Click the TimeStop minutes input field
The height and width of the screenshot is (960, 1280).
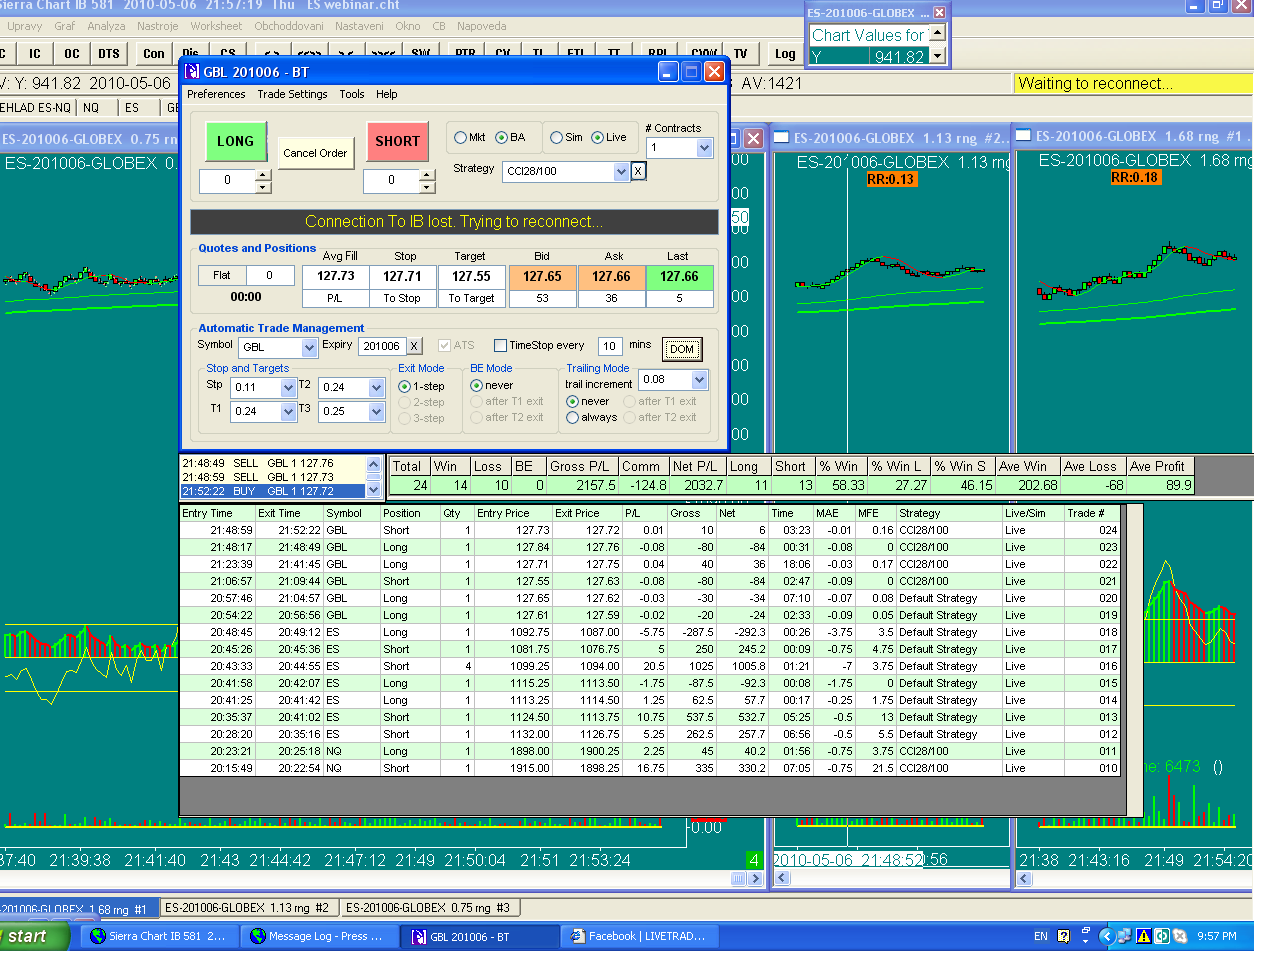(609, 346)
